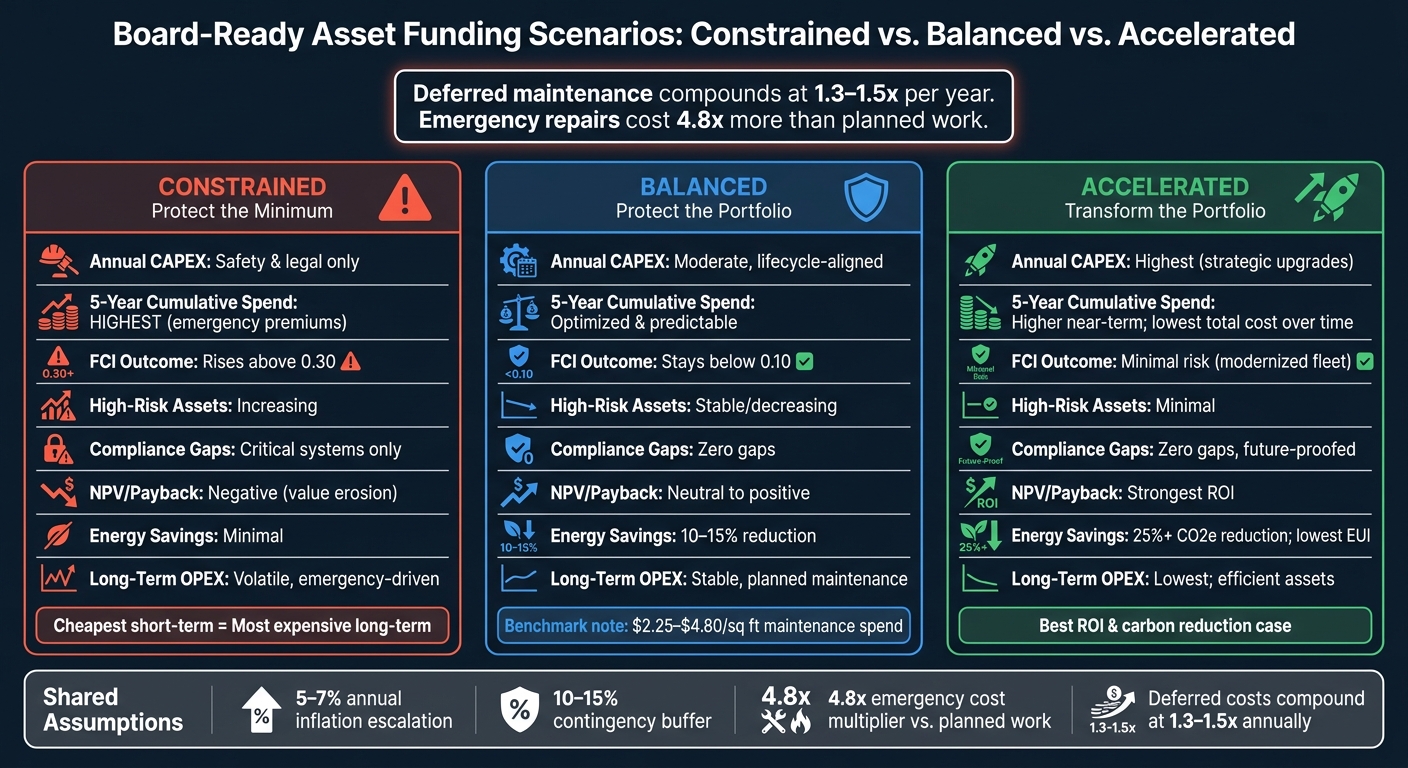Click Long-Term OPEX: Stable, planned maintenance
The image size is (1408, 768).
pyautogui.click(x=729, y=579)
